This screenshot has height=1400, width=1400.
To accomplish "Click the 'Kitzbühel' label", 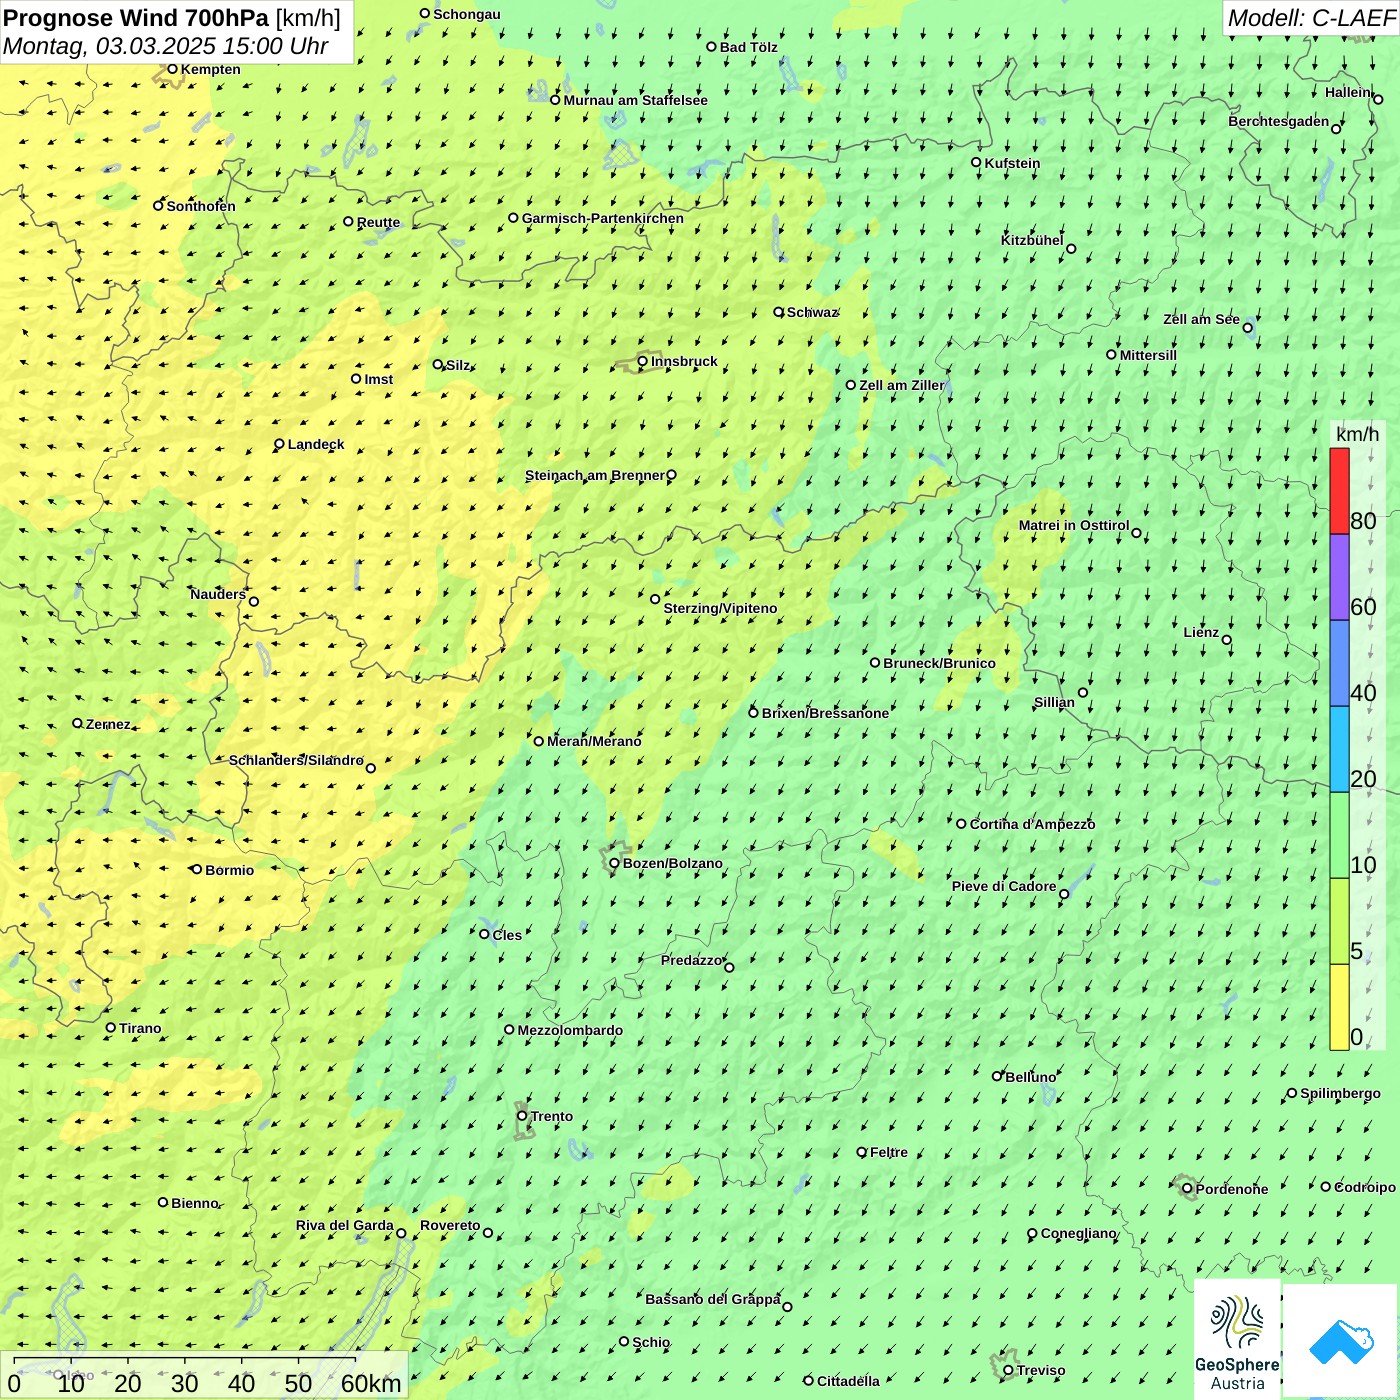I will coord(1032,240).
